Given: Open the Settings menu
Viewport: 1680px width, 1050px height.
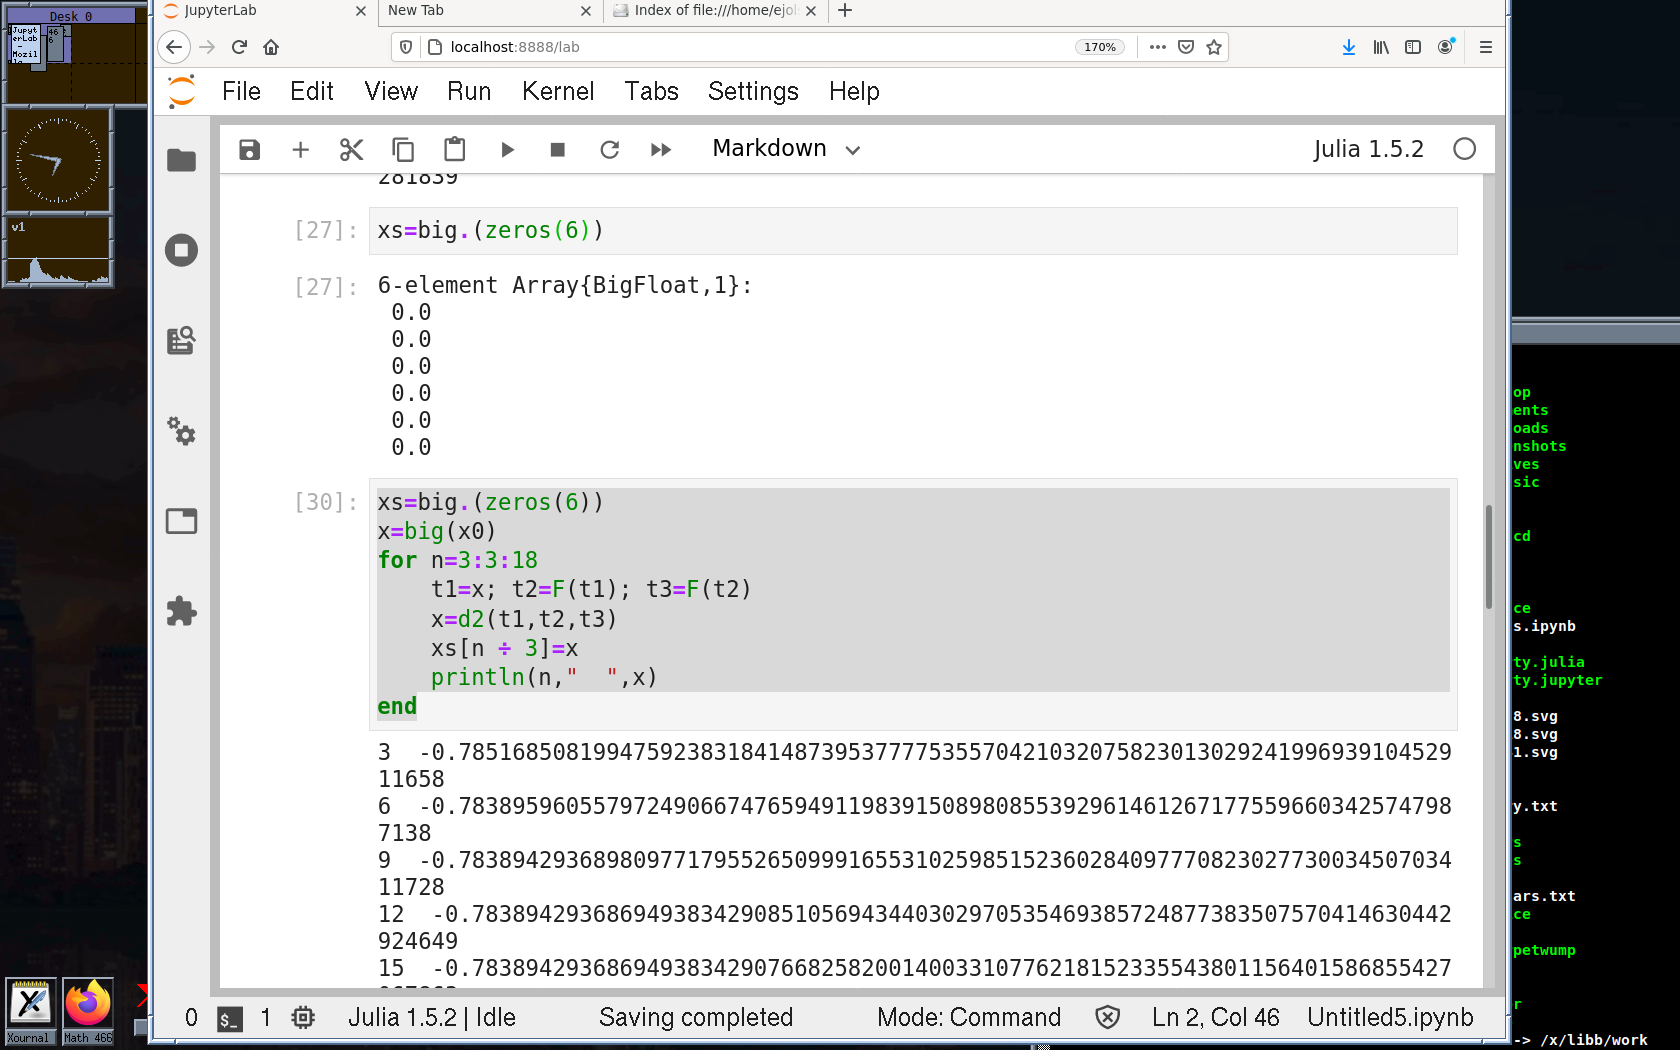Looking at the screenshot, I should click(x=753, y=92).
